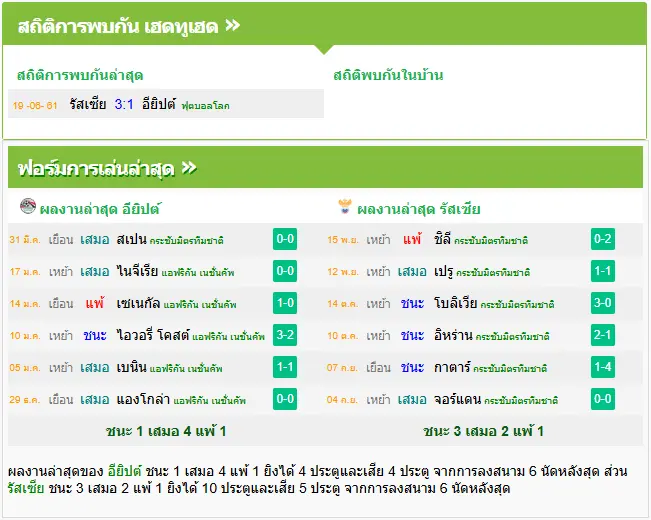Viewport: 651px width, 520px height.
Task: Click opponent name จอร์แดน
Action: tap(458, 399)
